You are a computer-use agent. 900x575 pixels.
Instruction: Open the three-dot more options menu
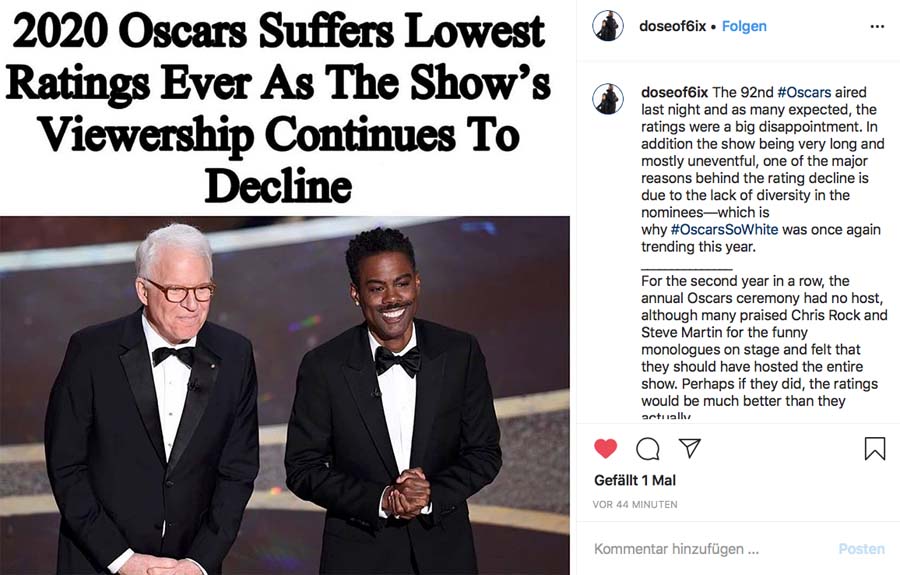(877, 27)
